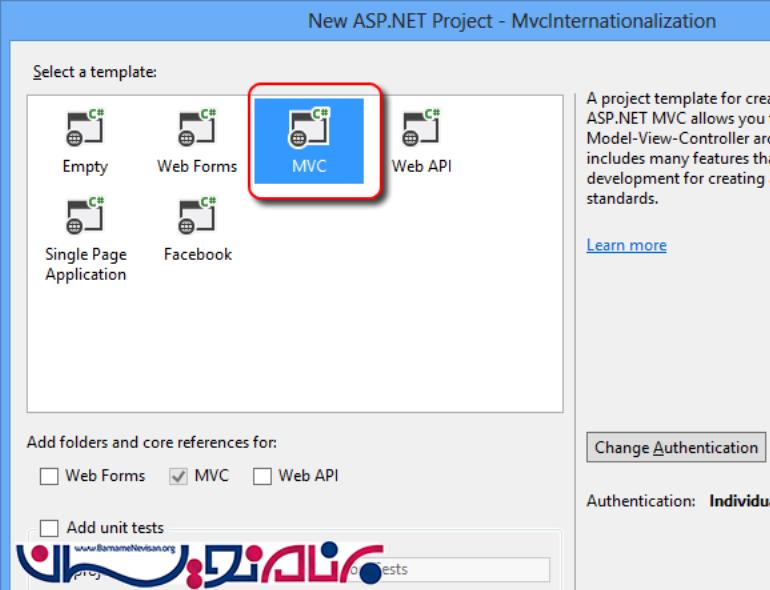Choose the Web Forms template icon
The height and width of the screenshot is (590, 770).
197,128
